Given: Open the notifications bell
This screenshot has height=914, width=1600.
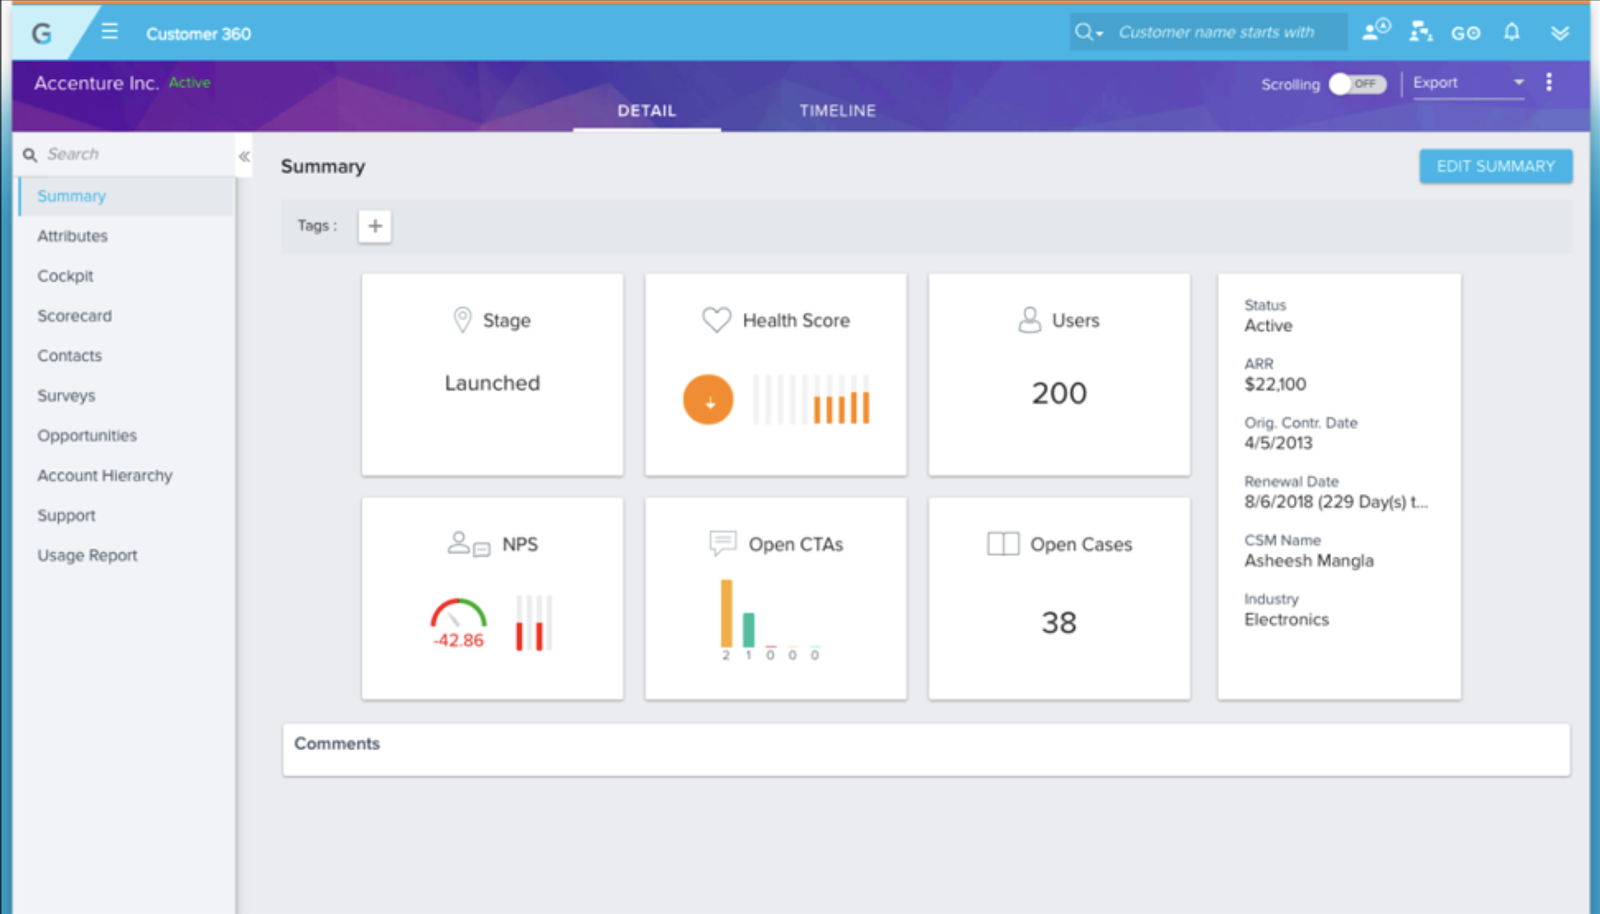Looking at the screenshot, I should [x=1512, y=32].
